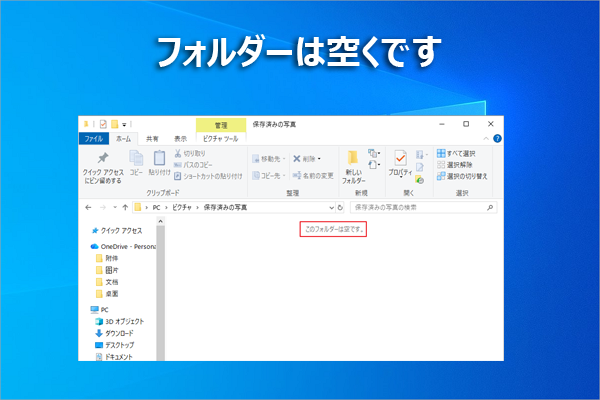This screenshot has height=400, width=600.
Task: Open the recent locations dropdown arrow
Action: 115,207
